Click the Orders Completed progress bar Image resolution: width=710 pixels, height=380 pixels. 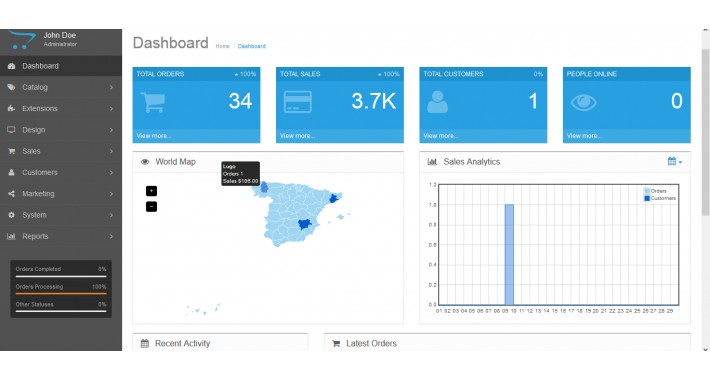click(x=61, y=276)
